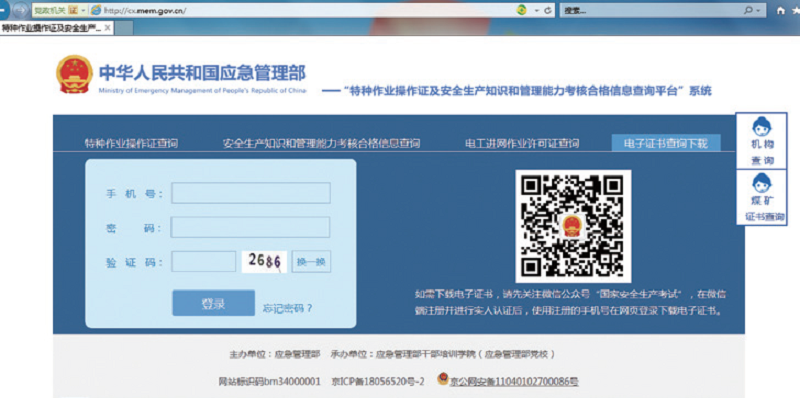The width and height of the screenshot is (800, 398).
Task: Click the 登录 button
Action: [213, 303]
